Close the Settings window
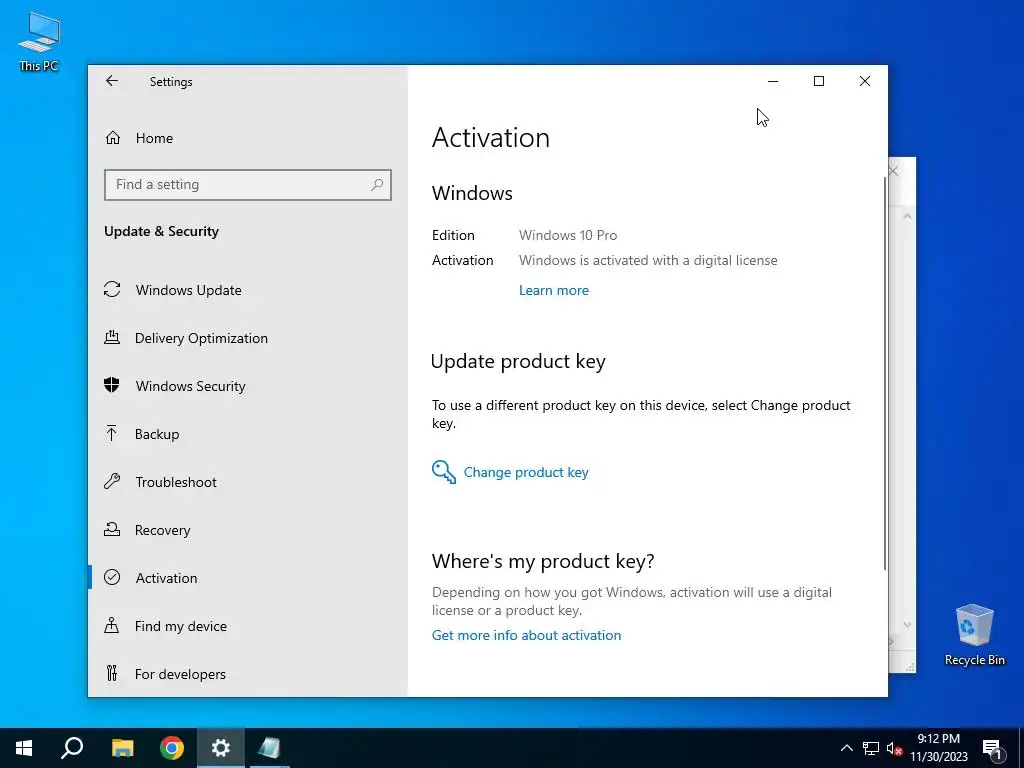This screenshot has height=768, width=1024. tap(865, 81)
